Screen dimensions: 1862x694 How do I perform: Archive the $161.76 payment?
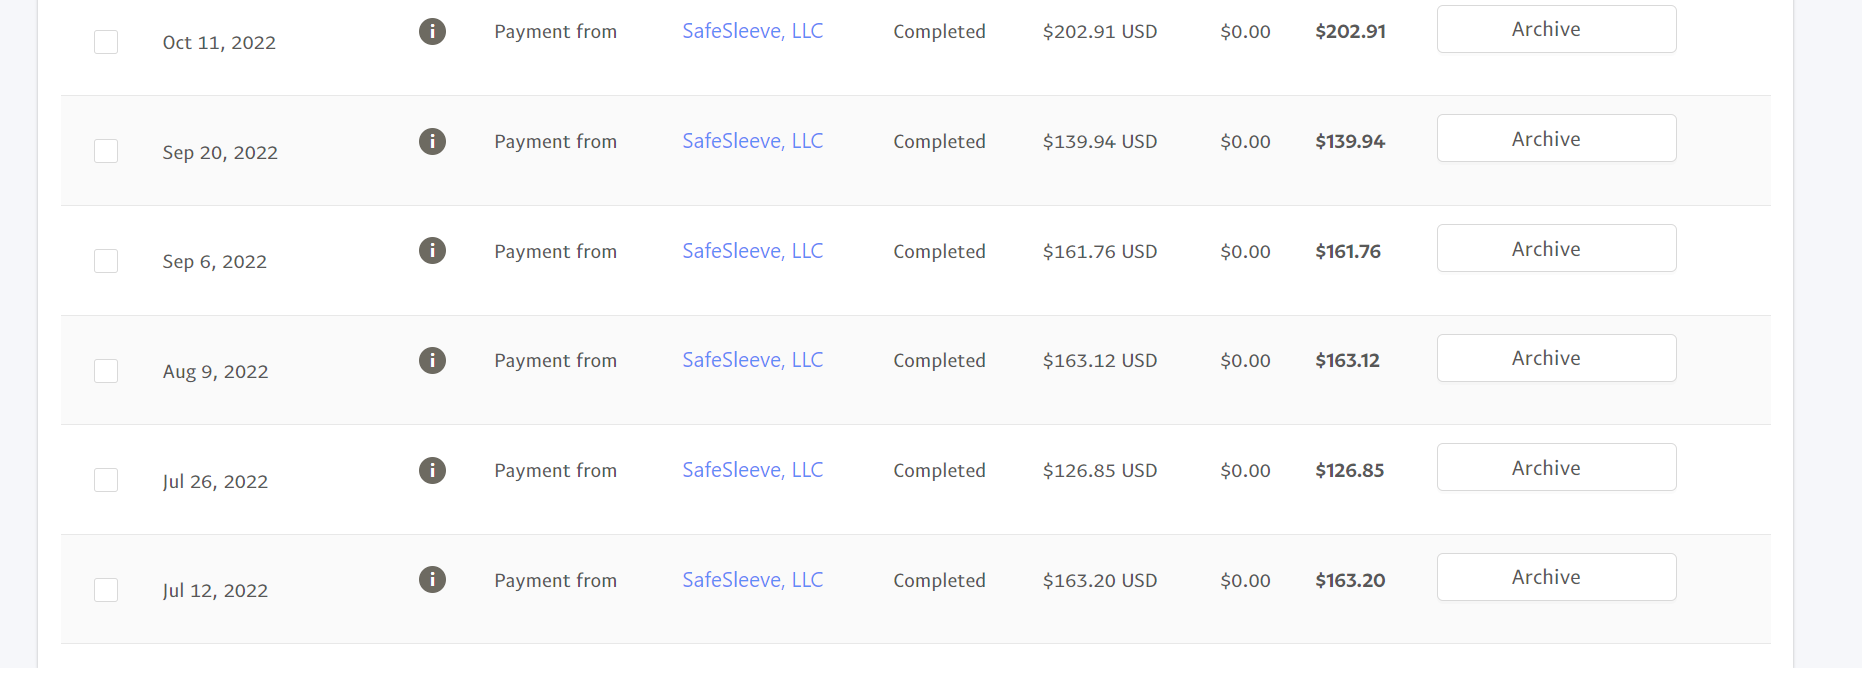(1556, 248)
